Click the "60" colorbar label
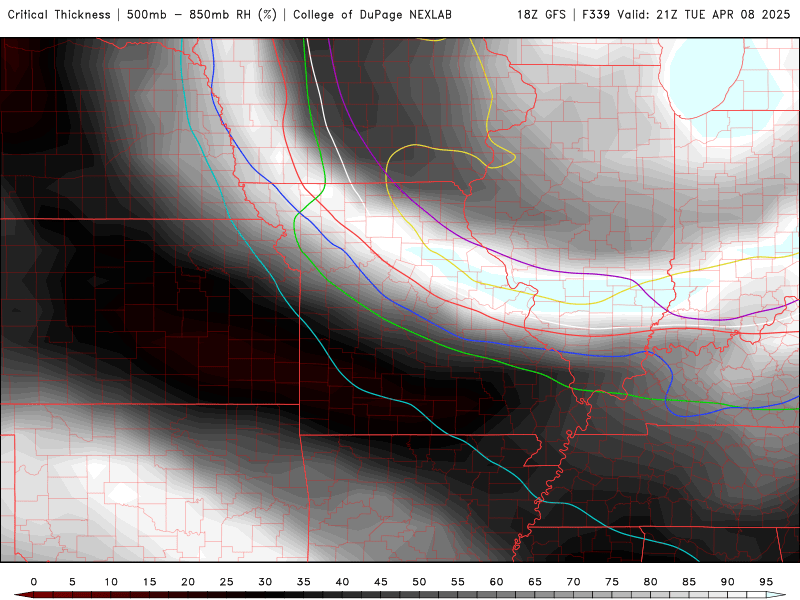Viewport: 800px width, 600px height. [496, 582]
